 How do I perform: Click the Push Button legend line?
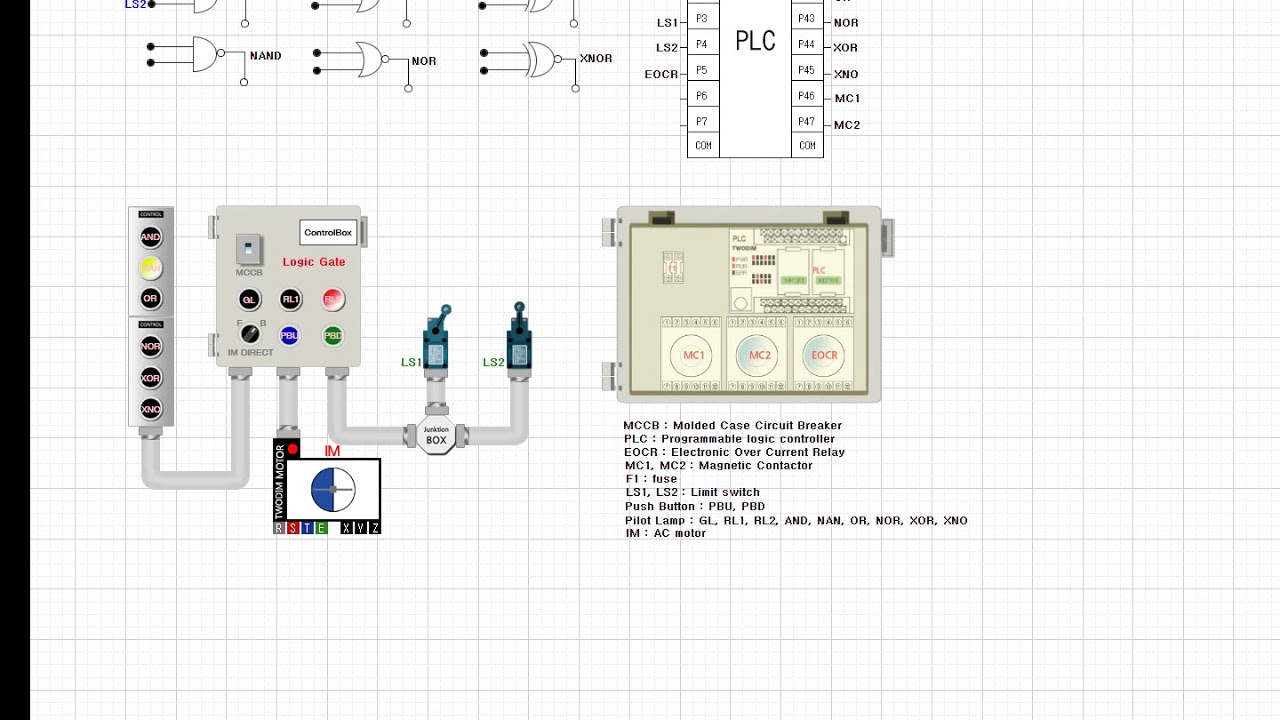pyautogui.click(x=695, y=506)
